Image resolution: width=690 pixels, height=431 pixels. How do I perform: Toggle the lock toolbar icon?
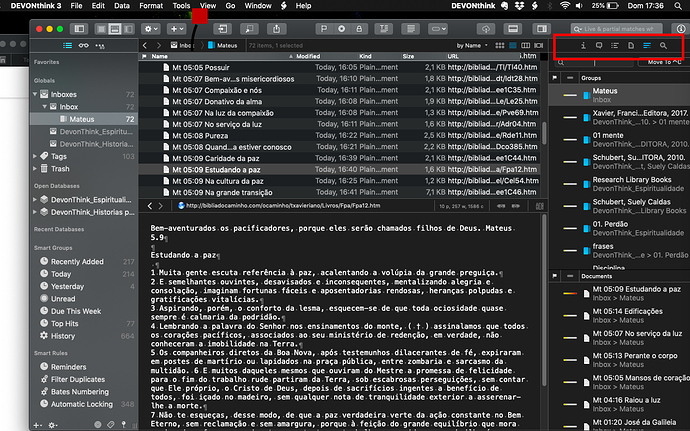point(359,29)
